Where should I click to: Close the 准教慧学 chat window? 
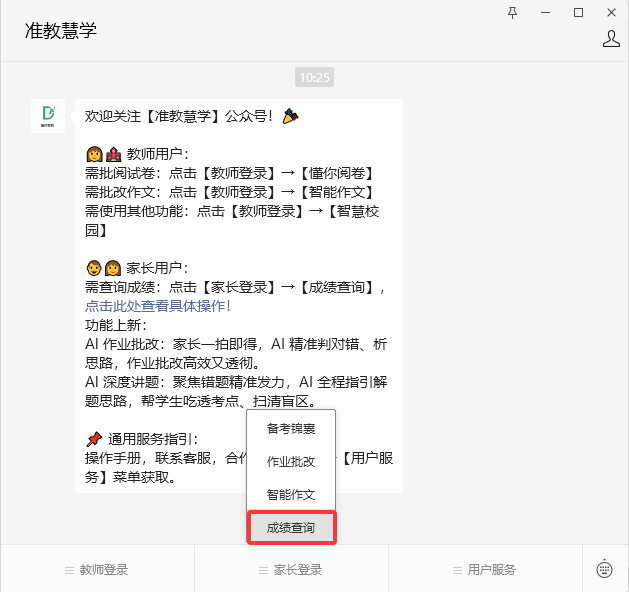[x=611, y=13]
